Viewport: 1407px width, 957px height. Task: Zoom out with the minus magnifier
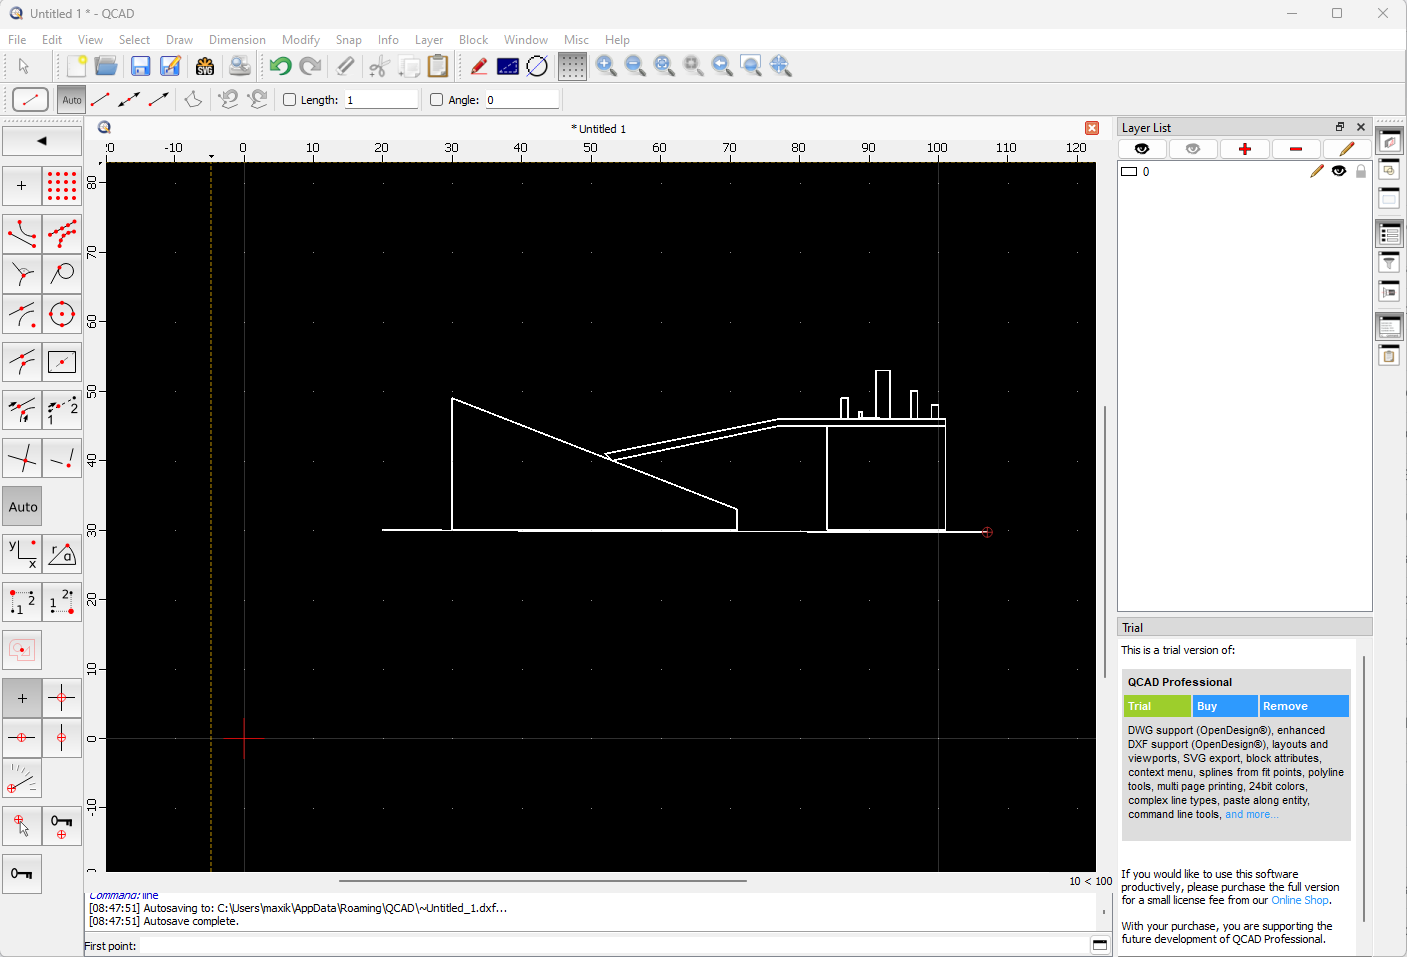point(635,66)
